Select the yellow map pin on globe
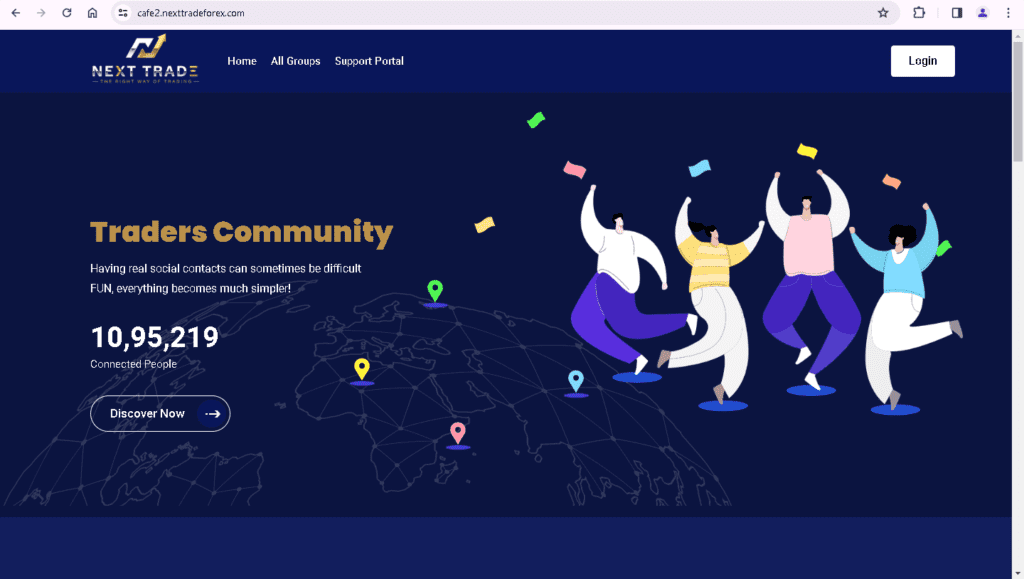1024x579 pixels. (x=362, y=369)
